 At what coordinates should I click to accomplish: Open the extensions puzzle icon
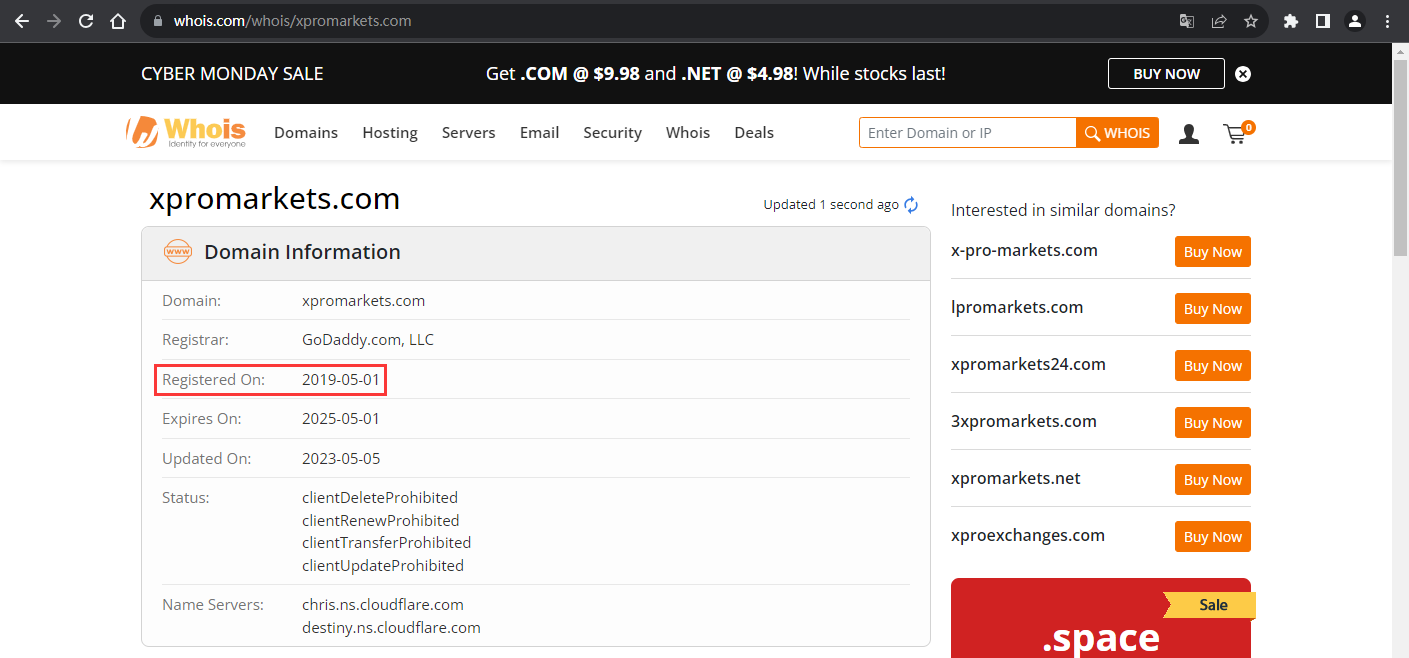click(1291, 21)
